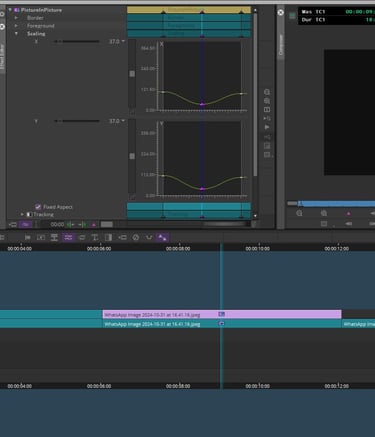Click the second bracketed icon in the timeline toolbar
375x437 pixels.
click(41, 237)
